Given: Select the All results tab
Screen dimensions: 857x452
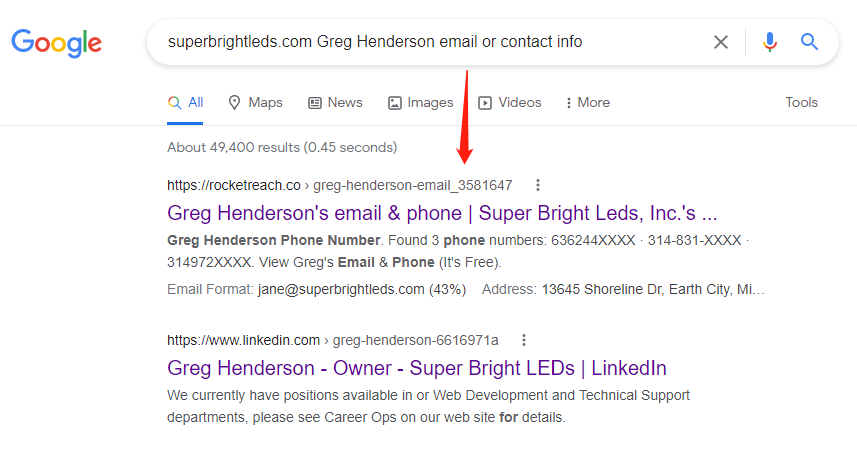Looking at the screenshot, I should 185,103.
